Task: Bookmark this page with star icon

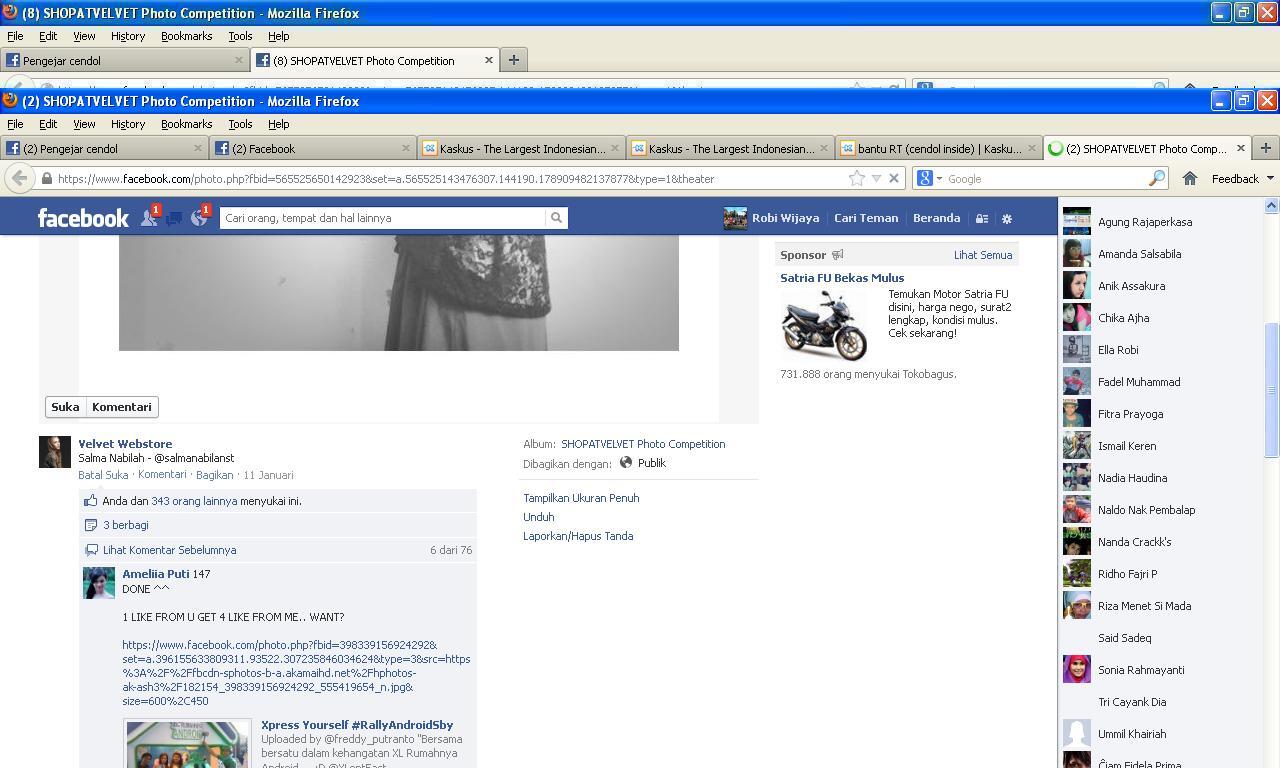Action: click(x=857, y=178)
